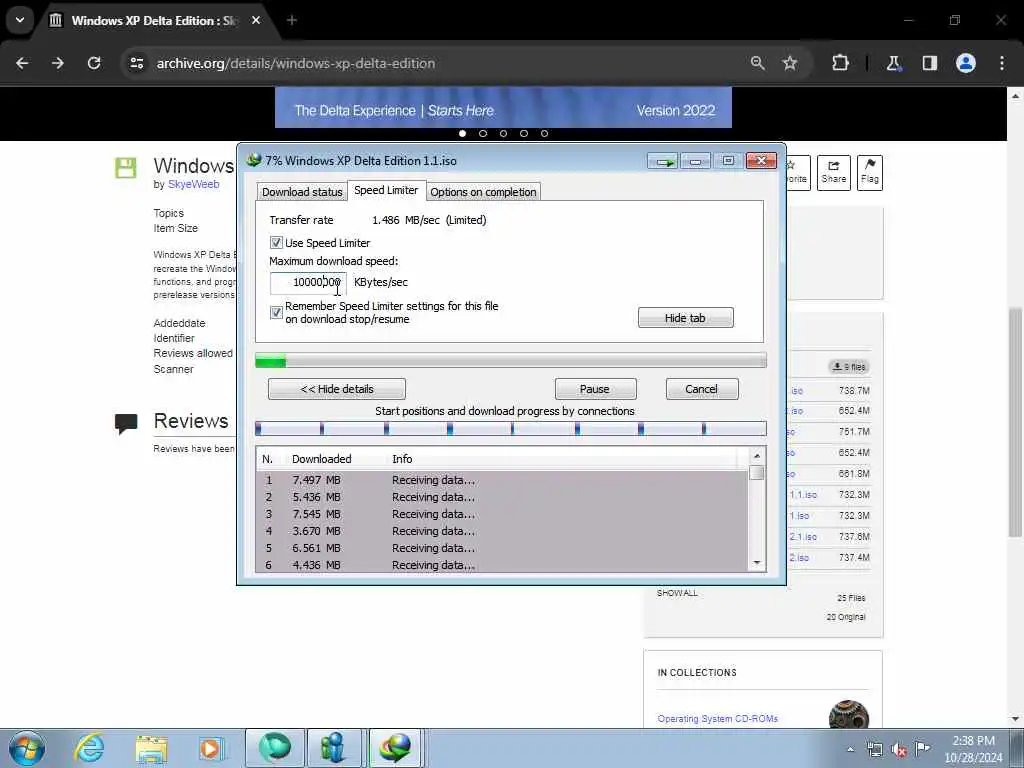Launch Internet Explorer from taskbar

point(89,748)
